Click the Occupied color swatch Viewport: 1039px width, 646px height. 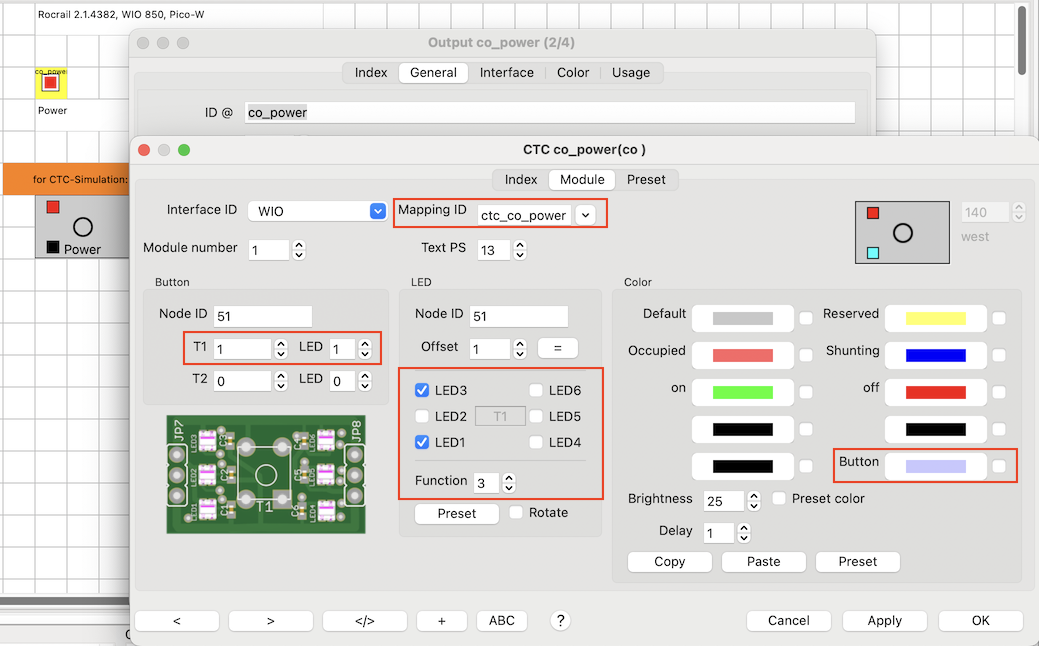tap(742, 355)
